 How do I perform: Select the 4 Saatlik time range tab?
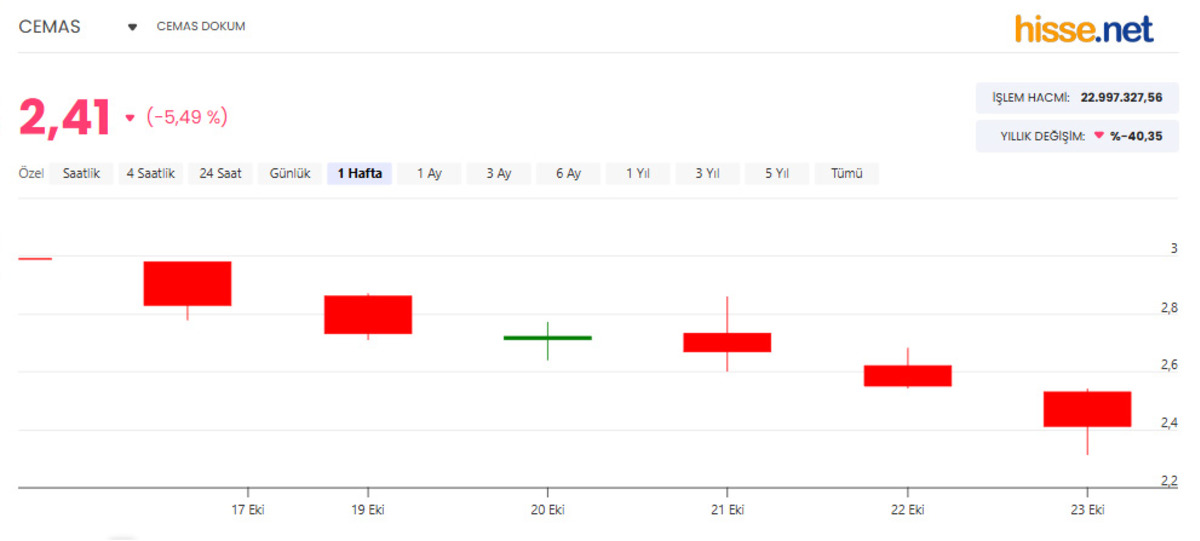coord(151,173)
